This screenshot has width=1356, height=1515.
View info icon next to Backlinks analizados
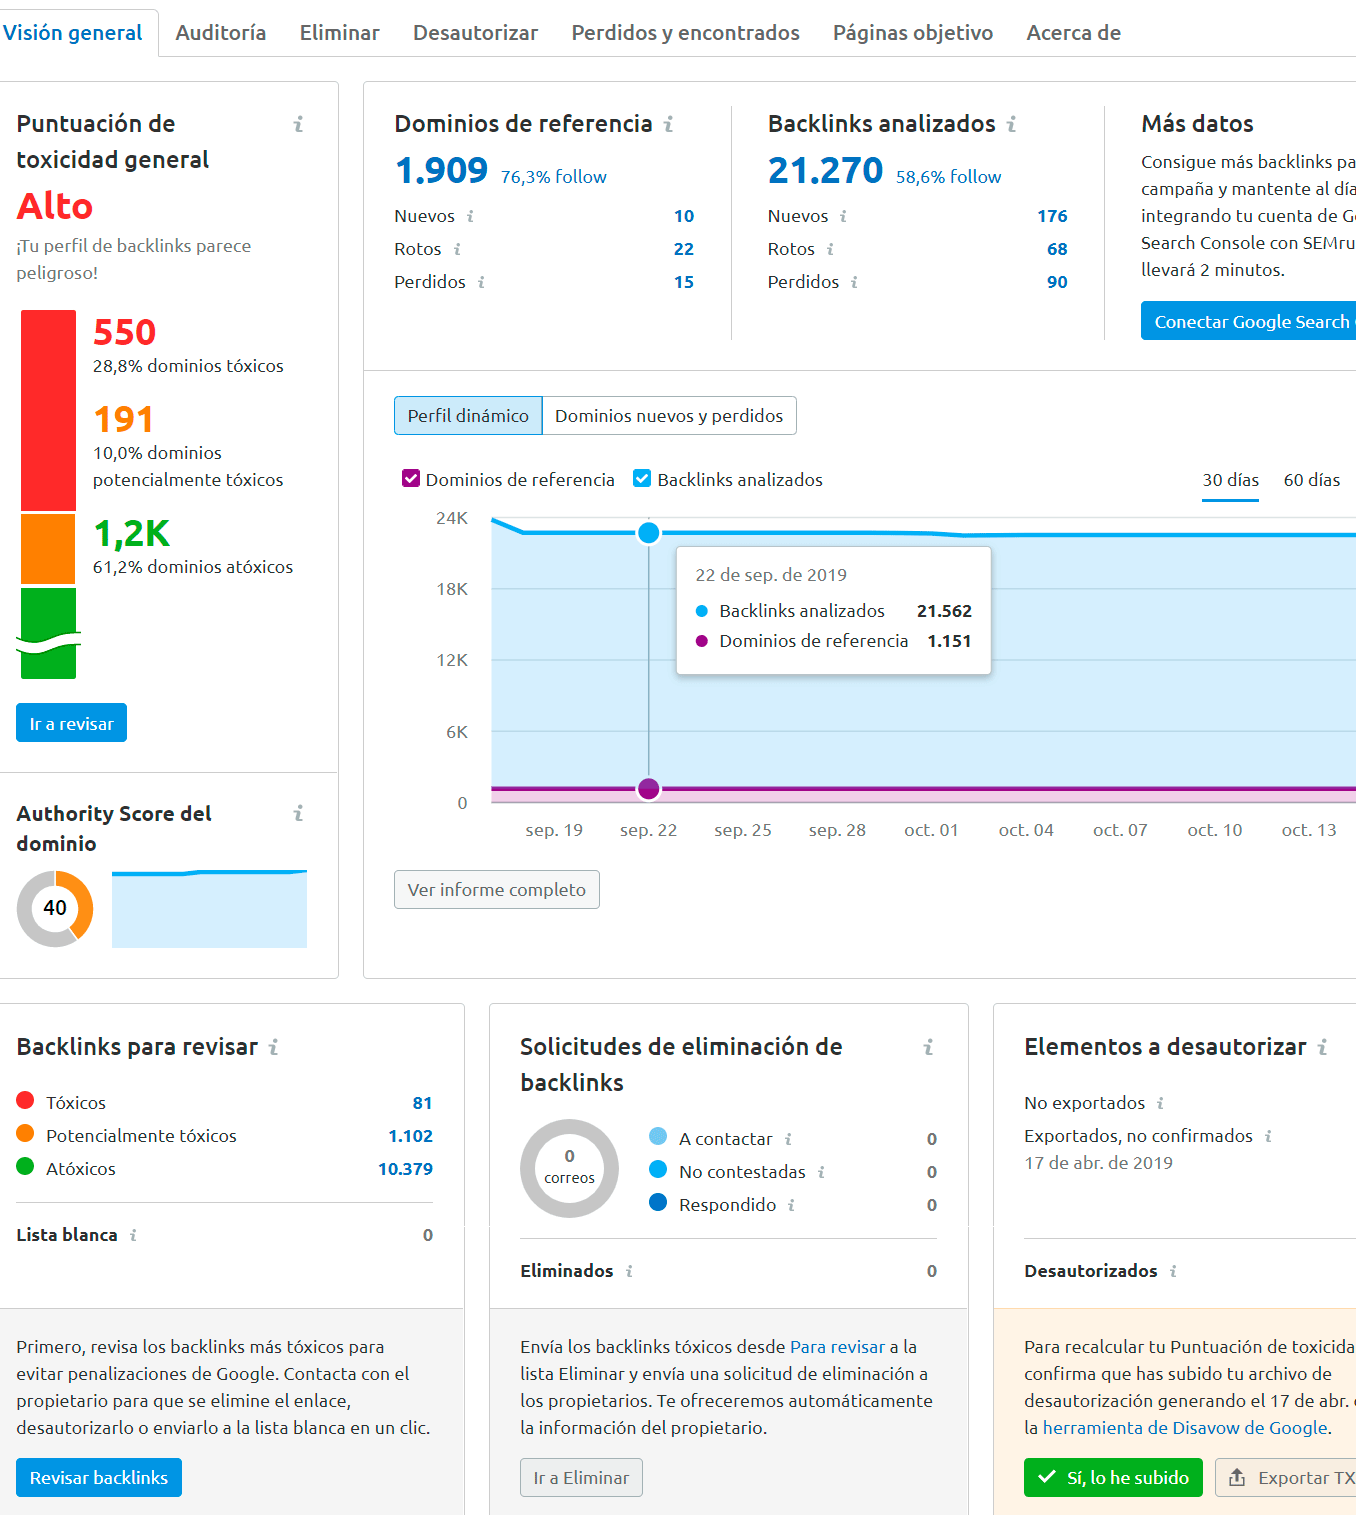(x=1012, y=124)
